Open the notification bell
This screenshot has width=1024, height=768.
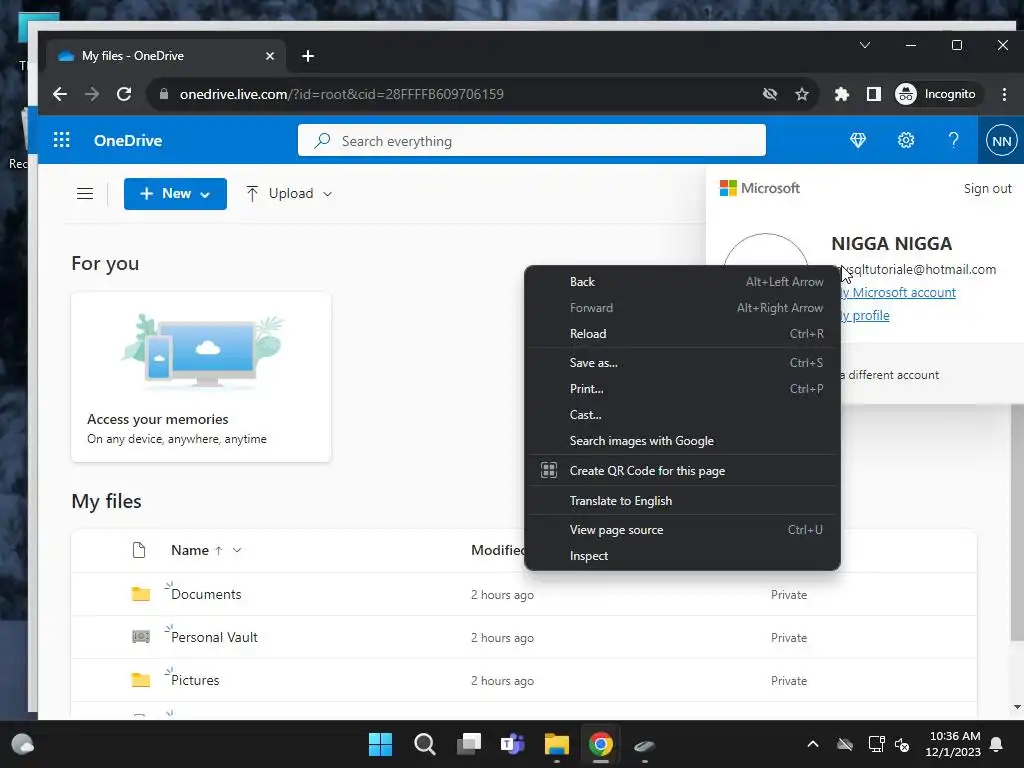[997, 744]
